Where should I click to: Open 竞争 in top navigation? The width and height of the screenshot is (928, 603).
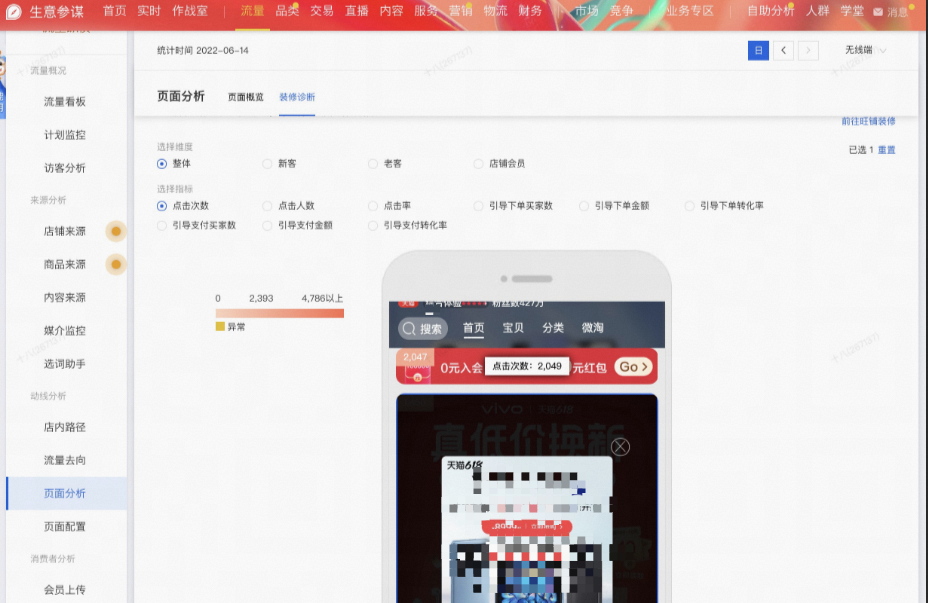[621, 11]
